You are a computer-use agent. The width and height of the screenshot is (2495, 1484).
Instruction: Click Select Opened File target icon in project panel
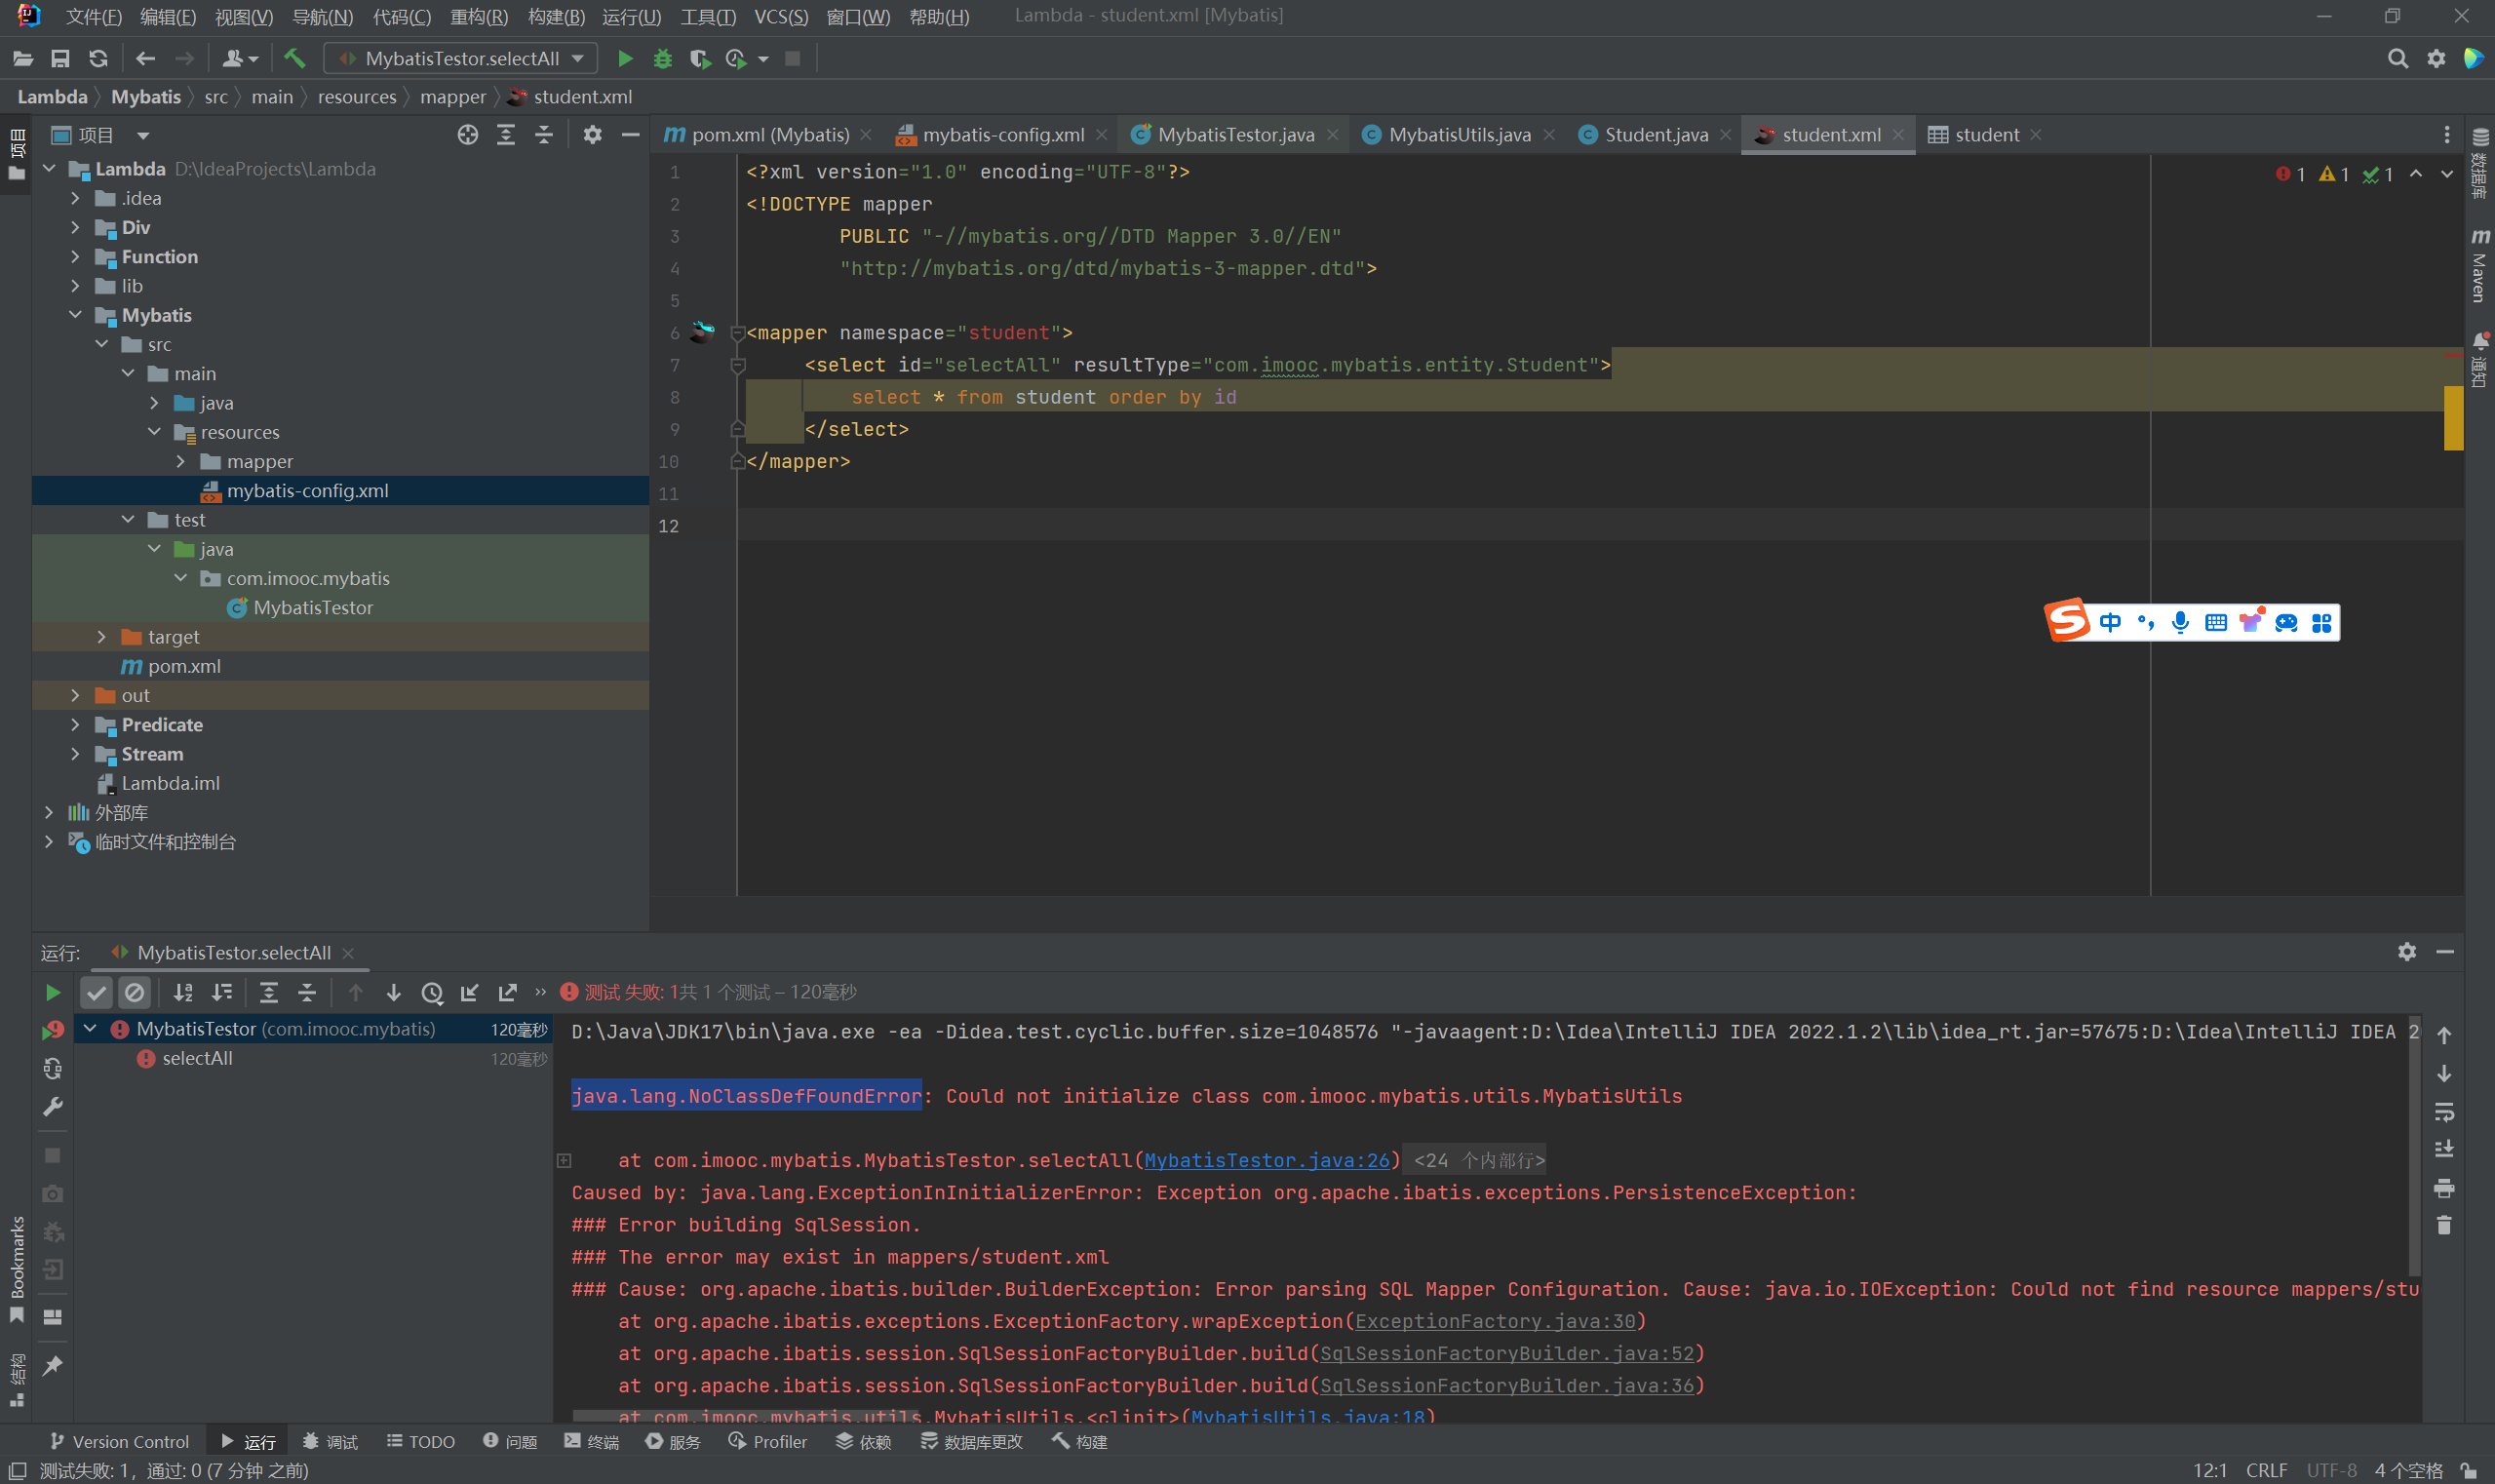467,135
